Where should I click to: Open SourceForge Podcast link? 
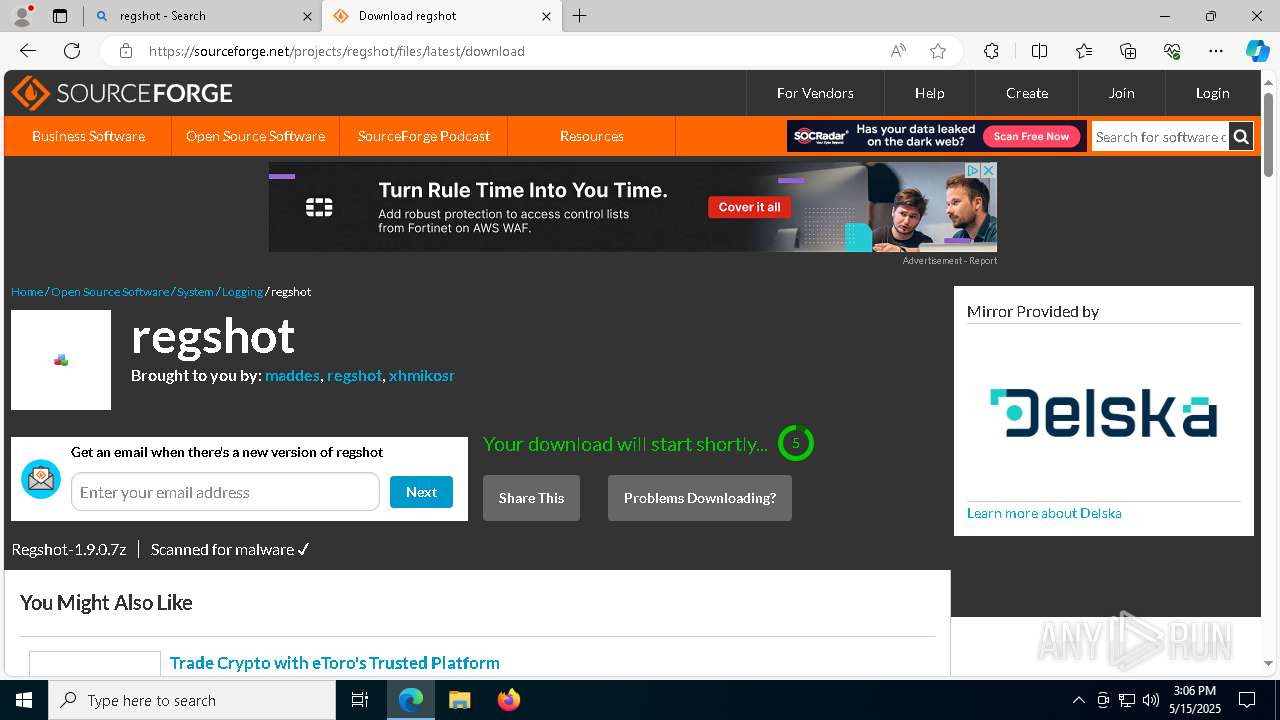click(x=424, y=136)
